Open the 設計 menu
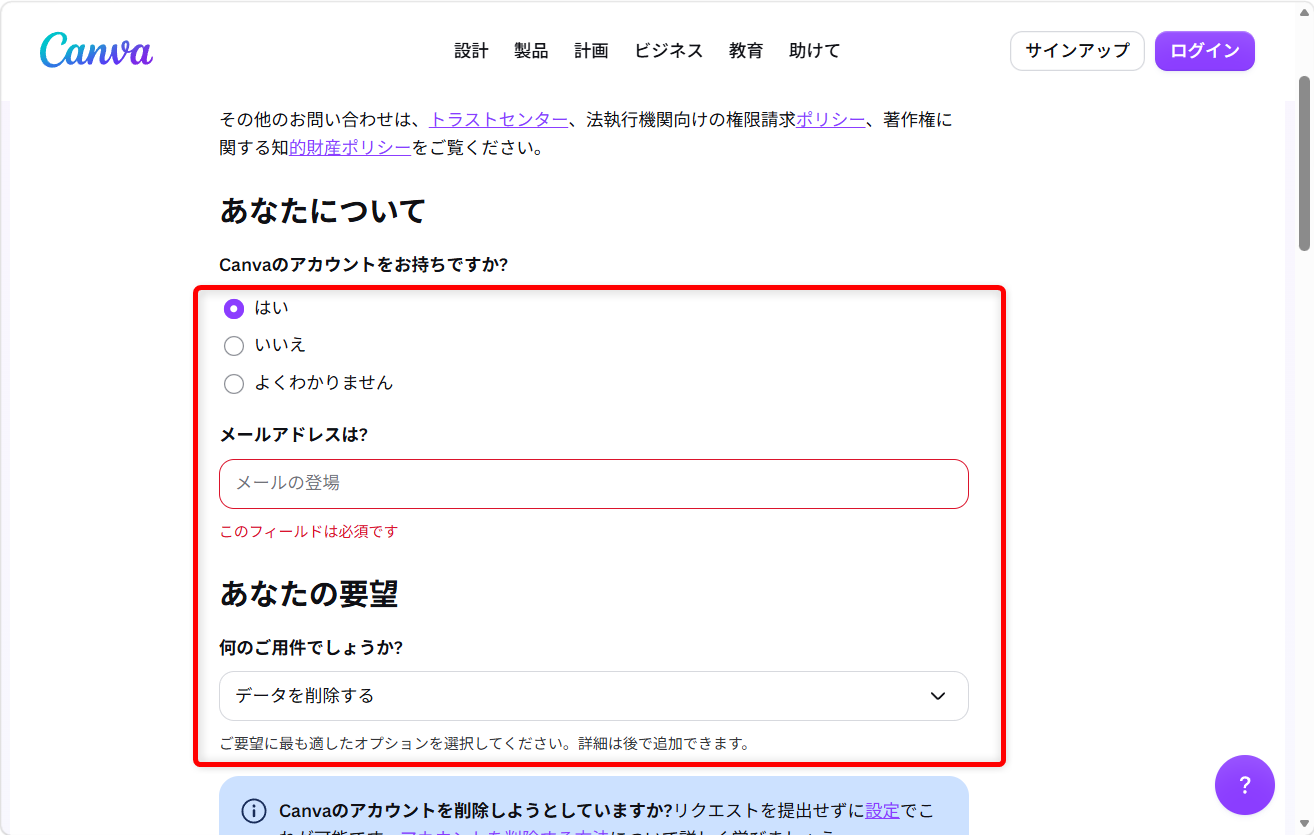This screenshot has height=835, width=1314. click(x=471, y=51)
